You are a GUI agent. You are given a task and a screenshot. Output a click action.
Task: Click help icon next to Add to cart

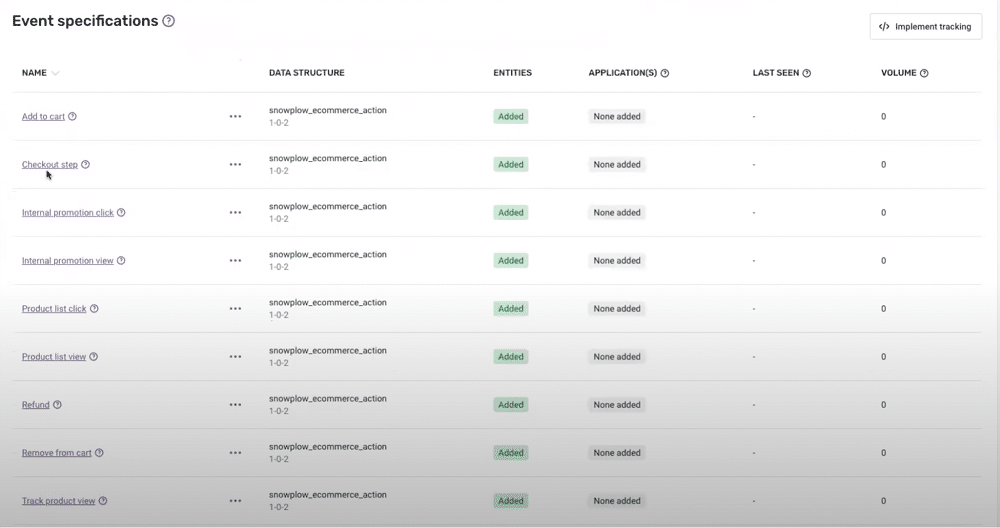(72, 116)
